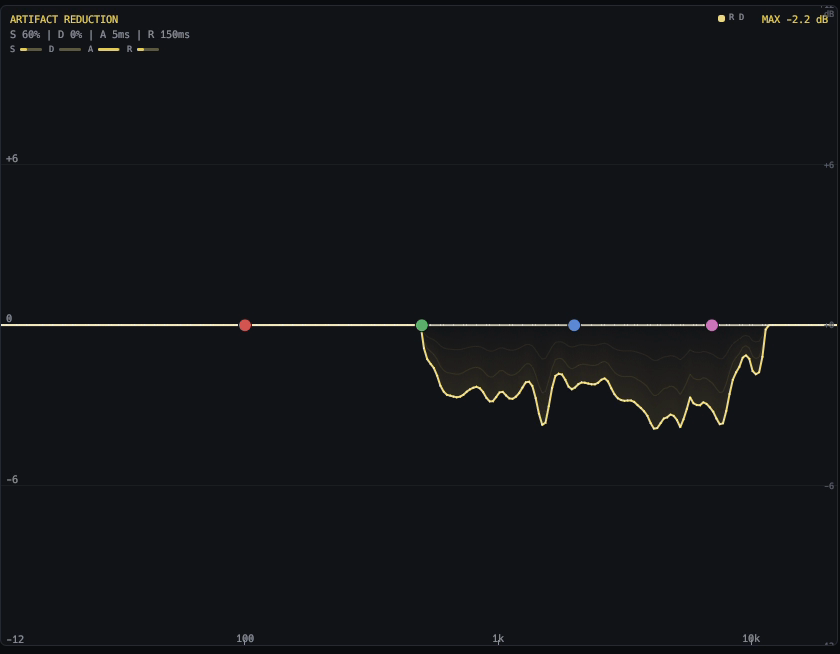Adjust the R mini slider bar
840x654 pixels.
point(148,49)
